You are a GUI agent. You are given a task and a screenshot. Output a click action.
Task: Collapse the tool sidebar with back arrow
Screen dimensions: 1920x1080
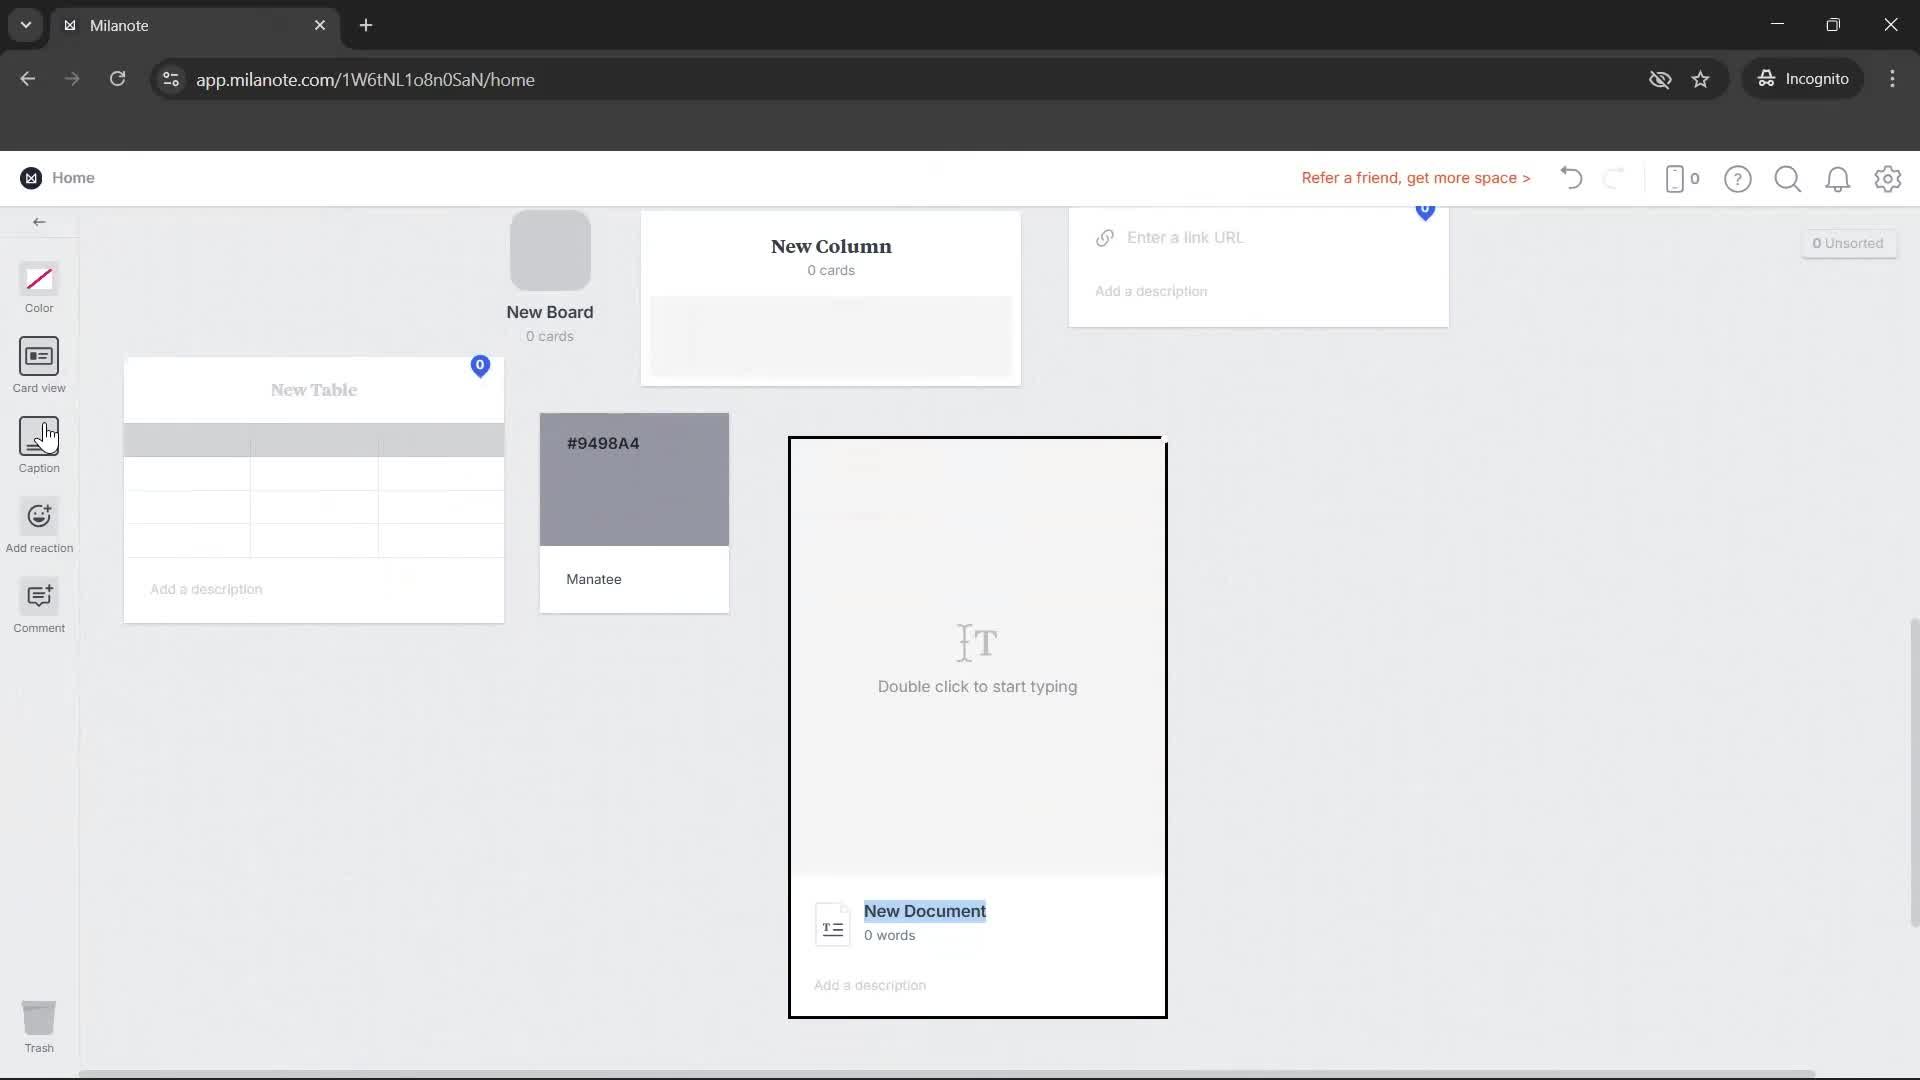[38, 222]
